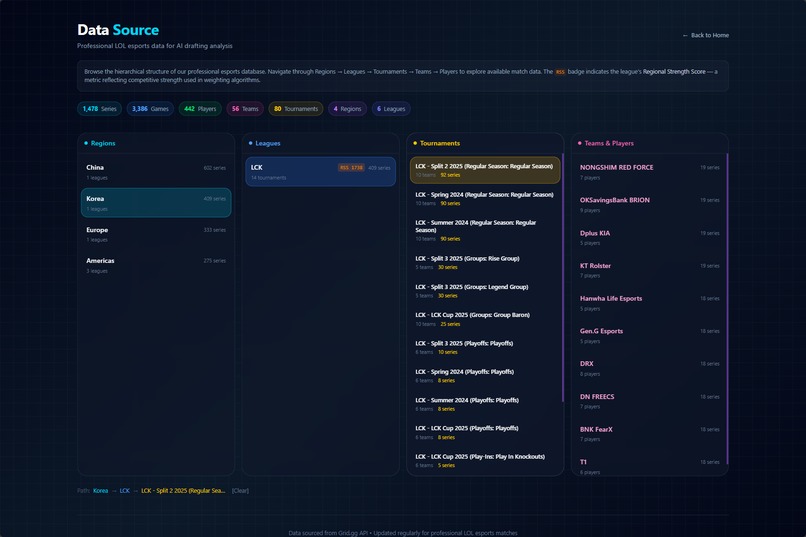806x537 pixels.
Task: Click the Tournaments panel scrollbar
Action: [x=563, y=277]
